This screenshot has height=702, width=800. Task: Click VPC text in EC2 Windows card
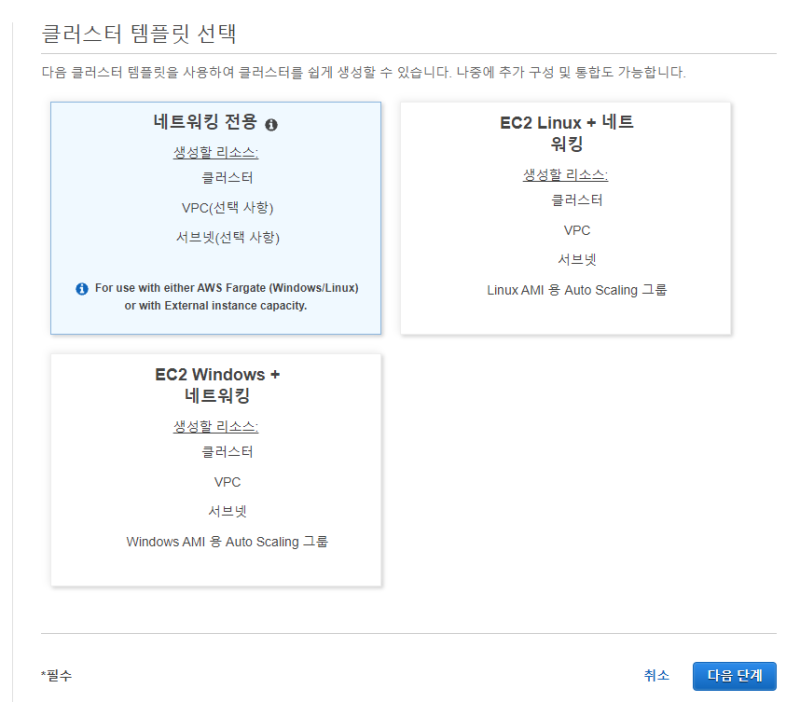pos(228,482)
